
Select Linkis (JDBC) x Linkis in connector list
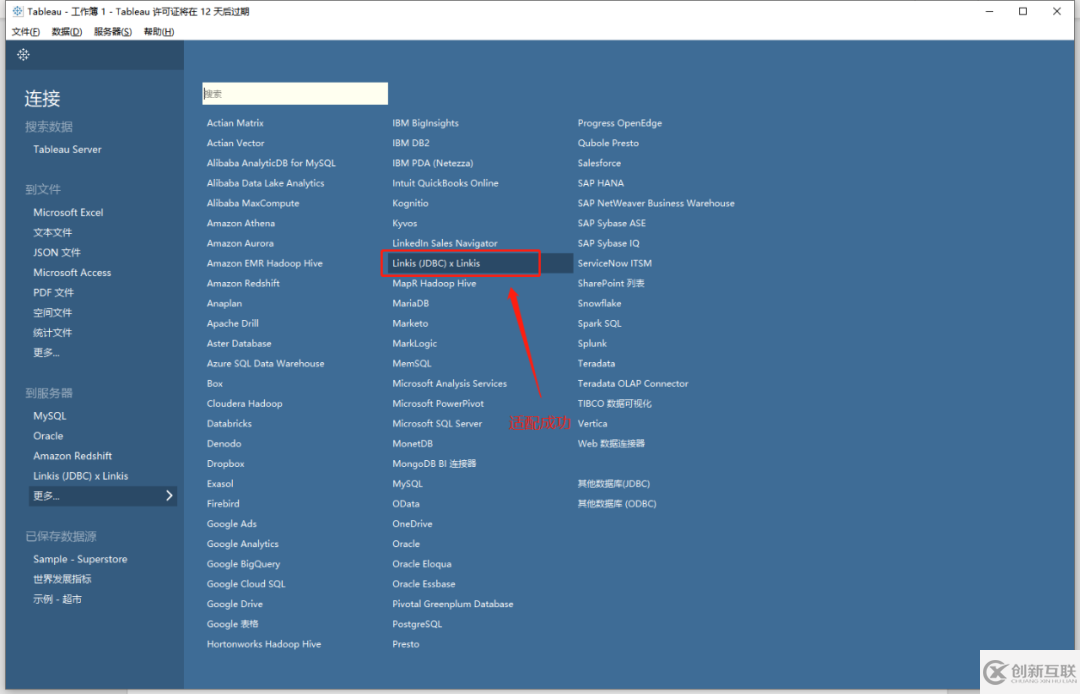(x=436, y=263)
